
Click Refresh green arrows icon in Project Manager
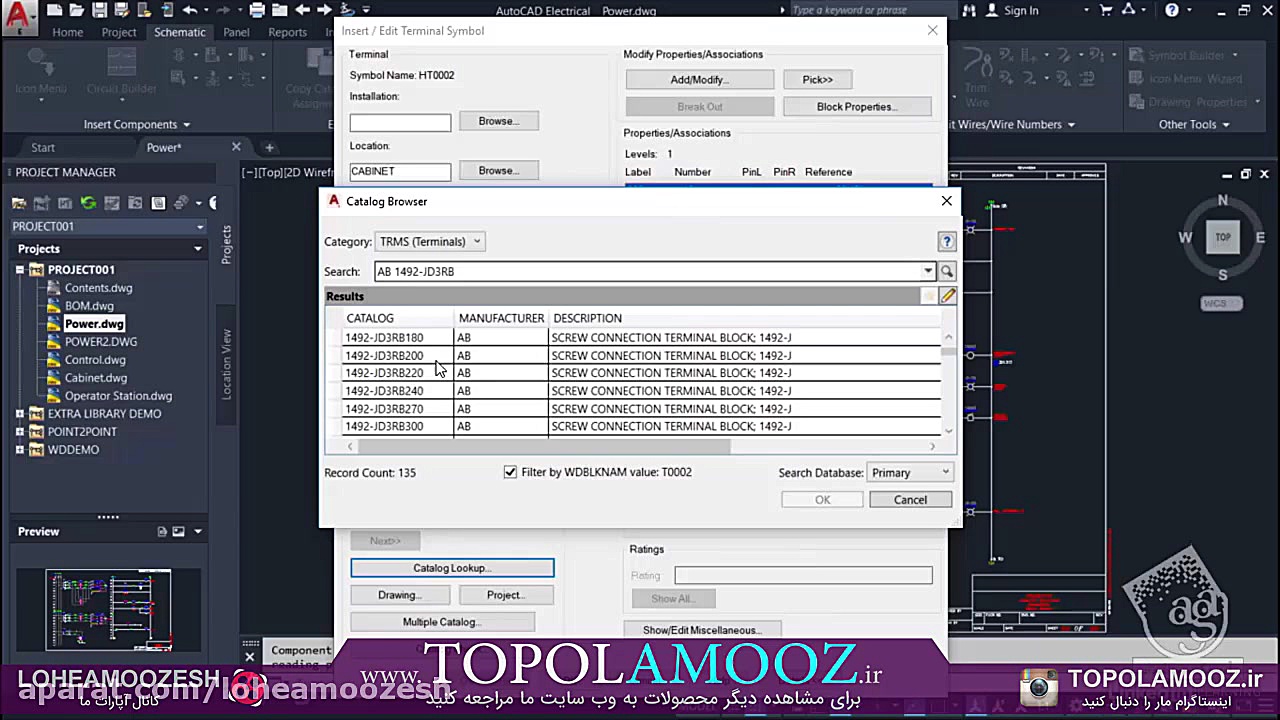[x=88, y=203]
